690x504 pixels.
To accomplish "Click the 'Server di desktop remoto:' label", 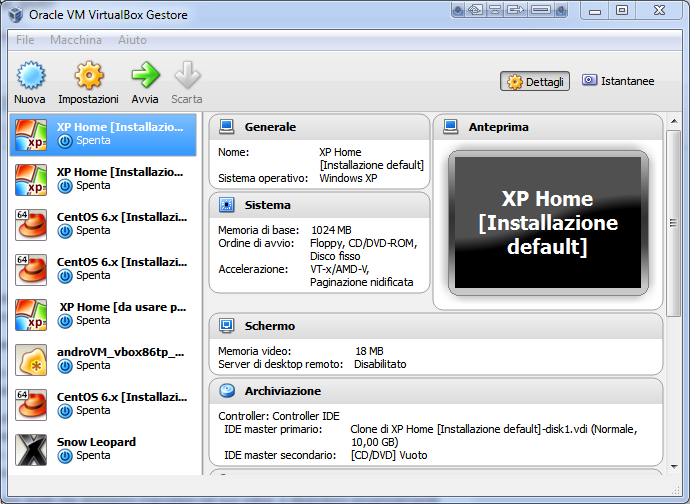I will [x=280, y=364].
